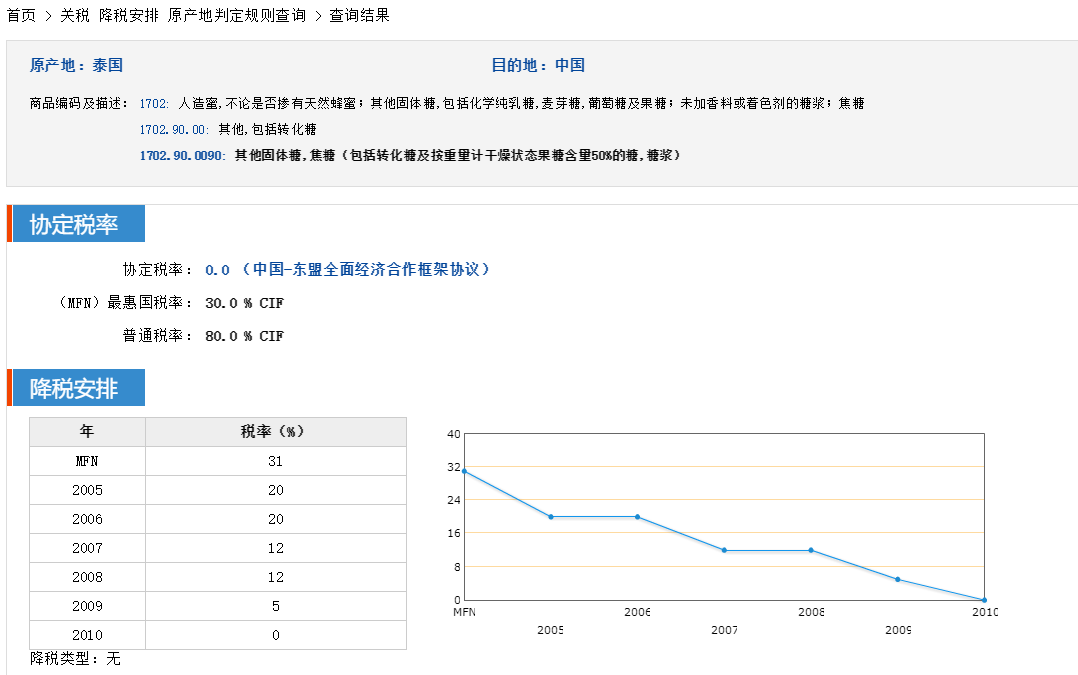
Task: Click the 1702 commodity code link
Action: 154,104
